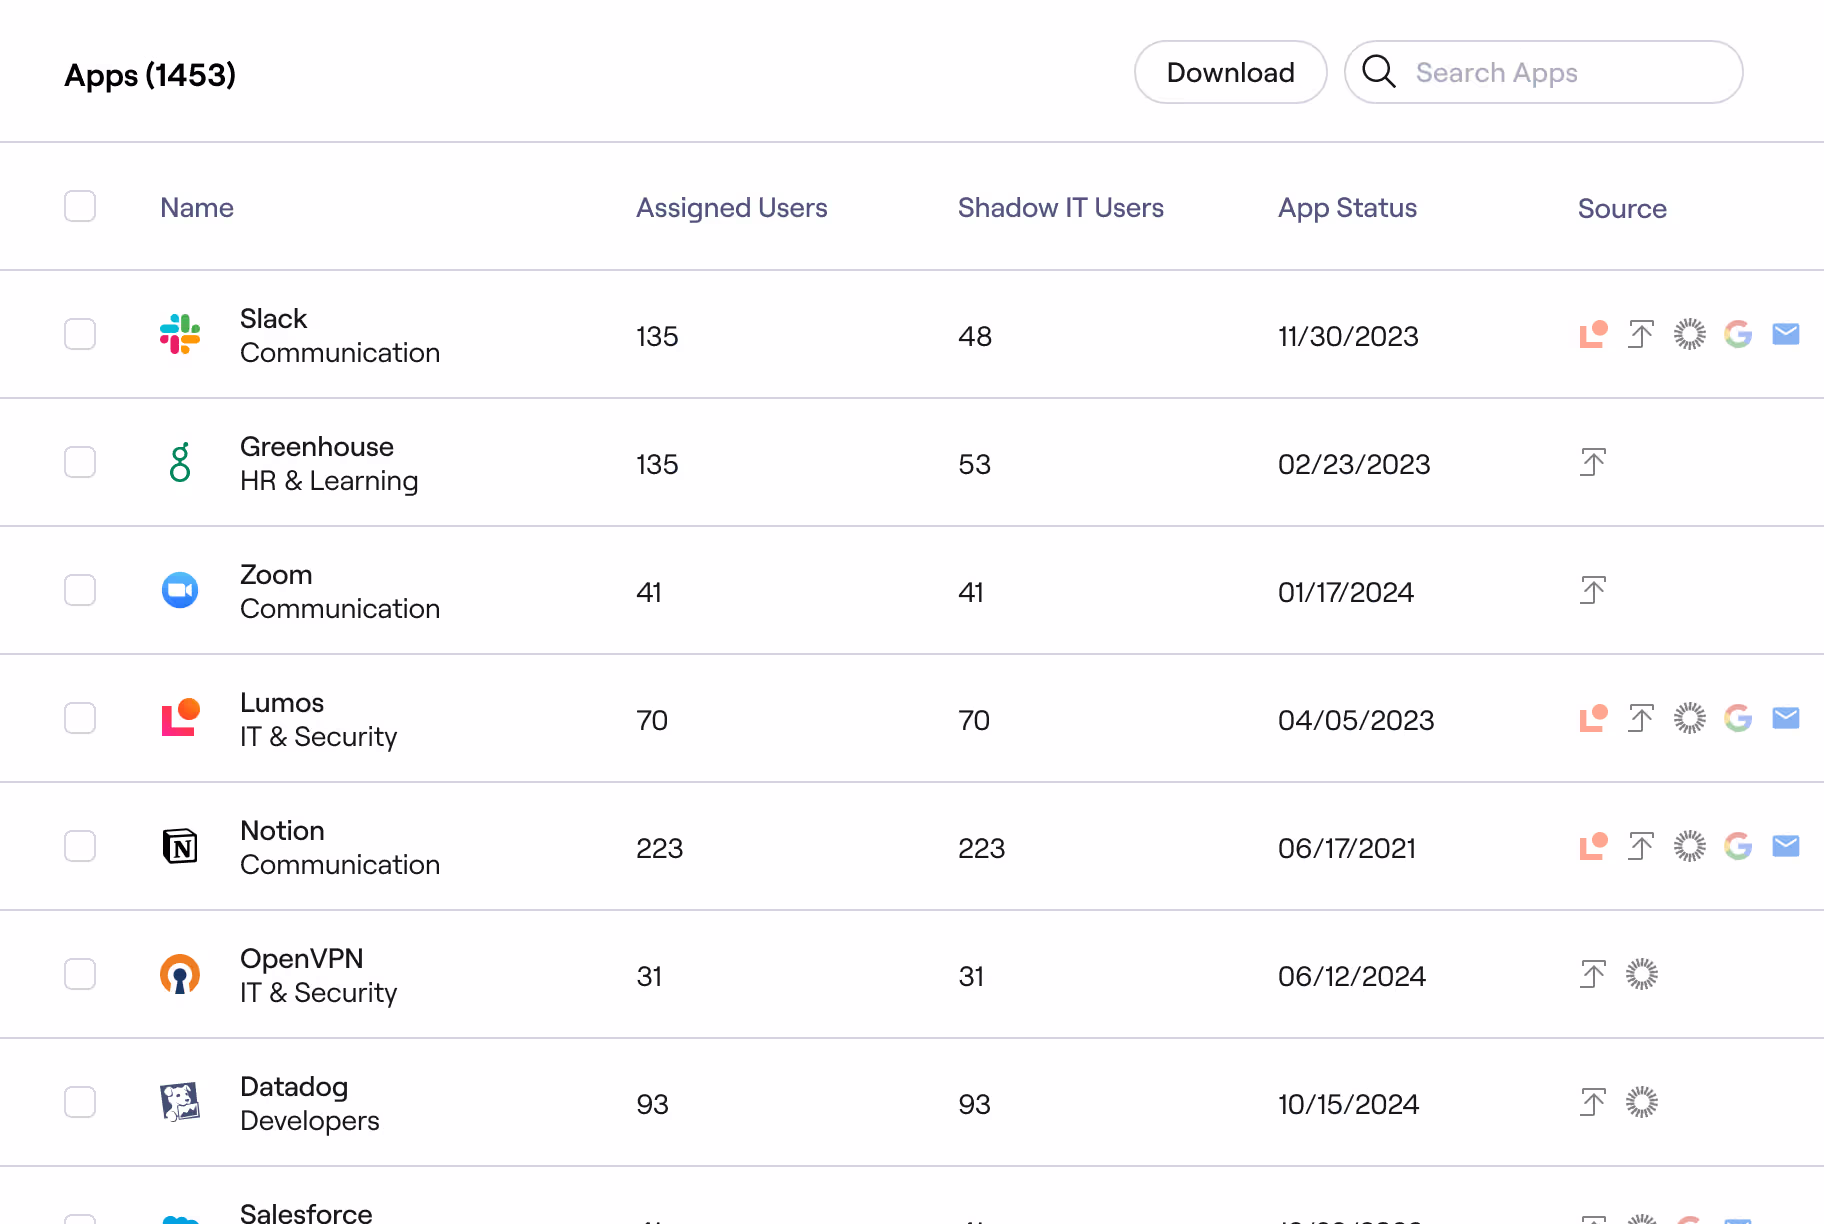Click the Lumos source icon in Lumos row
The height and width of the screenshot is (1224, 1824).
pos(1593,718)
